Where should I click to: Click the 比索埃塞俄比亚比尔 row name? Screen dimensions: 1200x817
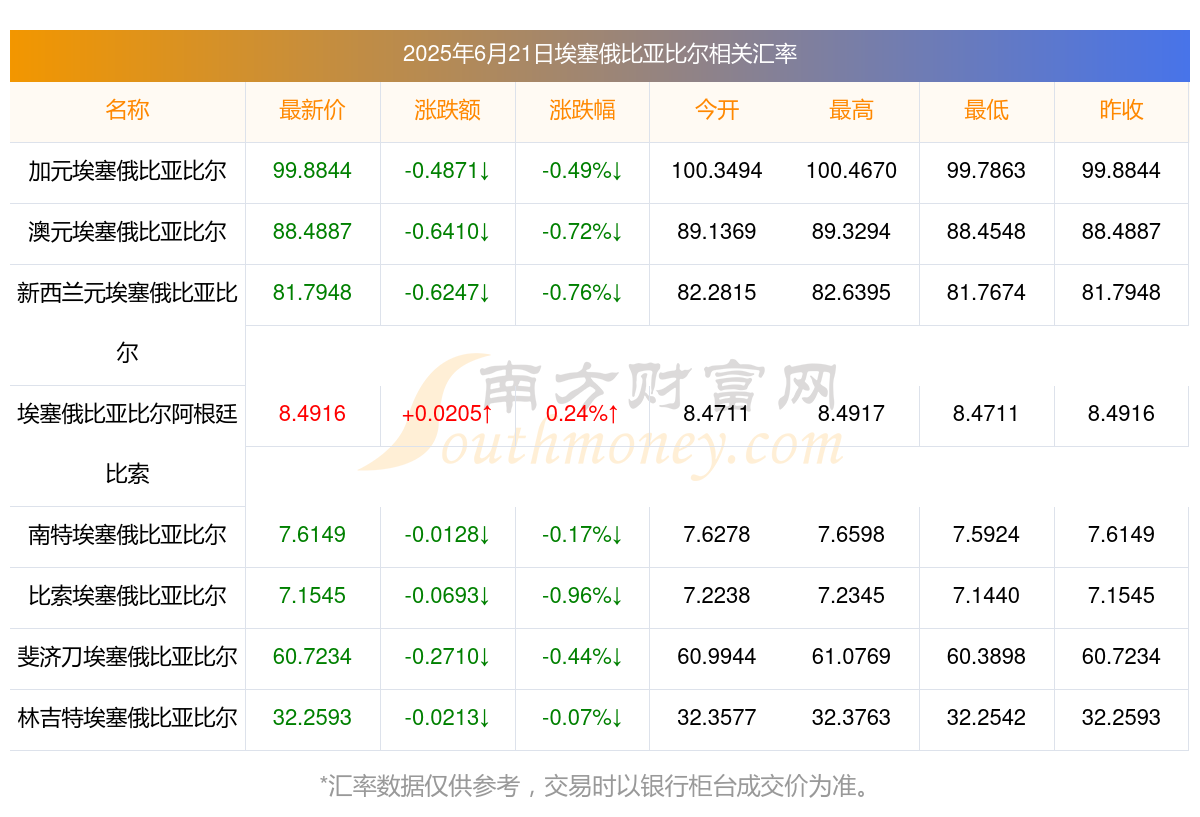[x=127, y=596]
